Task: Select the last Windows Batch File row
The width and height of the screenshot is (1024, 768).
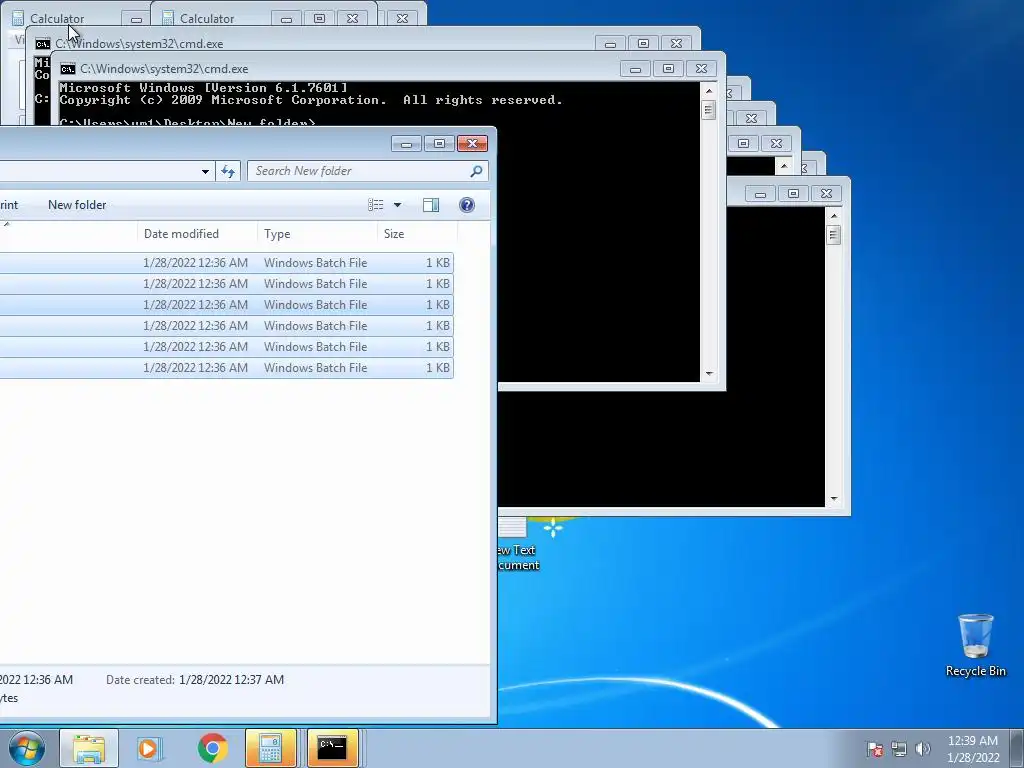Action: (x=227, y=368)
